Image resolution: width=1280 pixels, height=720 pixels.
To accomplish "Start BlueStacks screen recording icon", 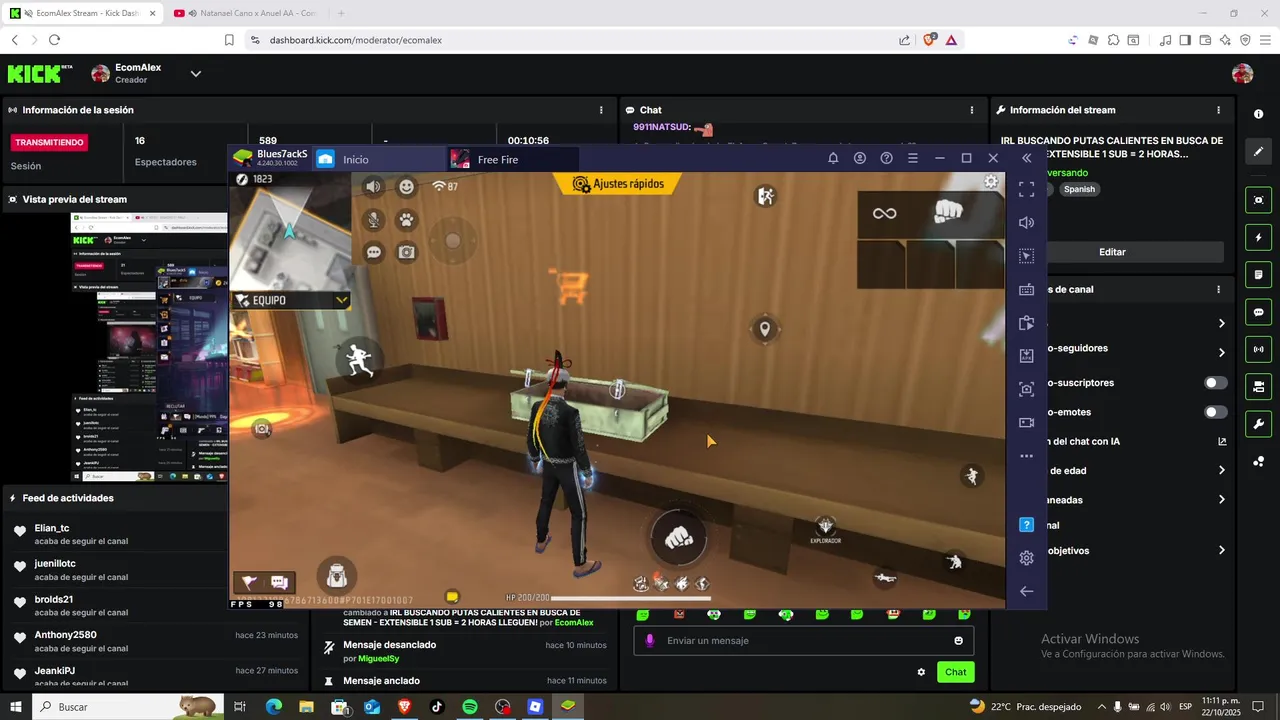I will [x=1026, y=422].
